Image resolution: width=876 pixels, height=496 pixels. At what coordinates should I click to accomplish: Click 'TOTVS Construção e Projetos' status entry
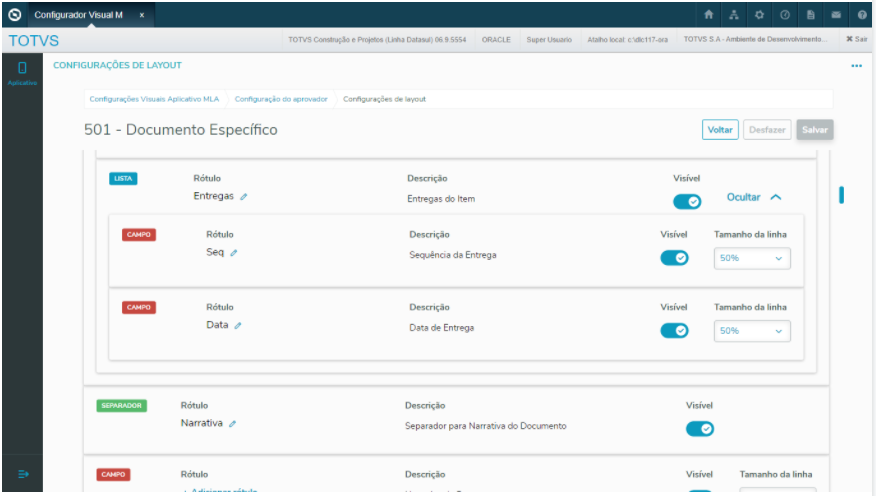point(377,40)
